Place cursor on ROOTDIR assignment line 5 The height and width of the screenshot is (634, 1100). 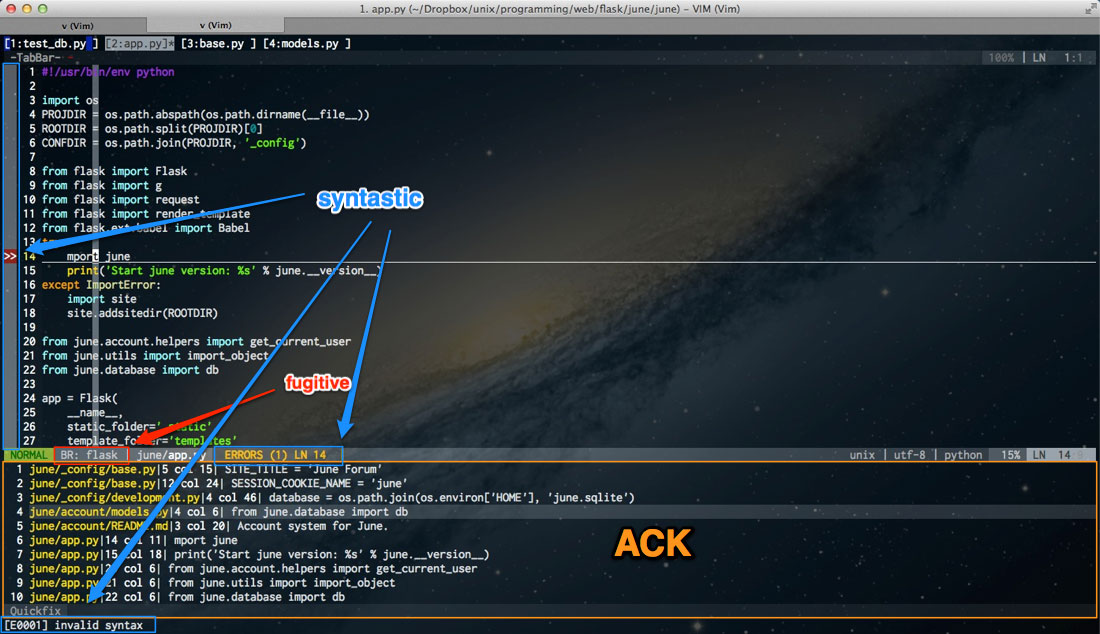(152, 129)
